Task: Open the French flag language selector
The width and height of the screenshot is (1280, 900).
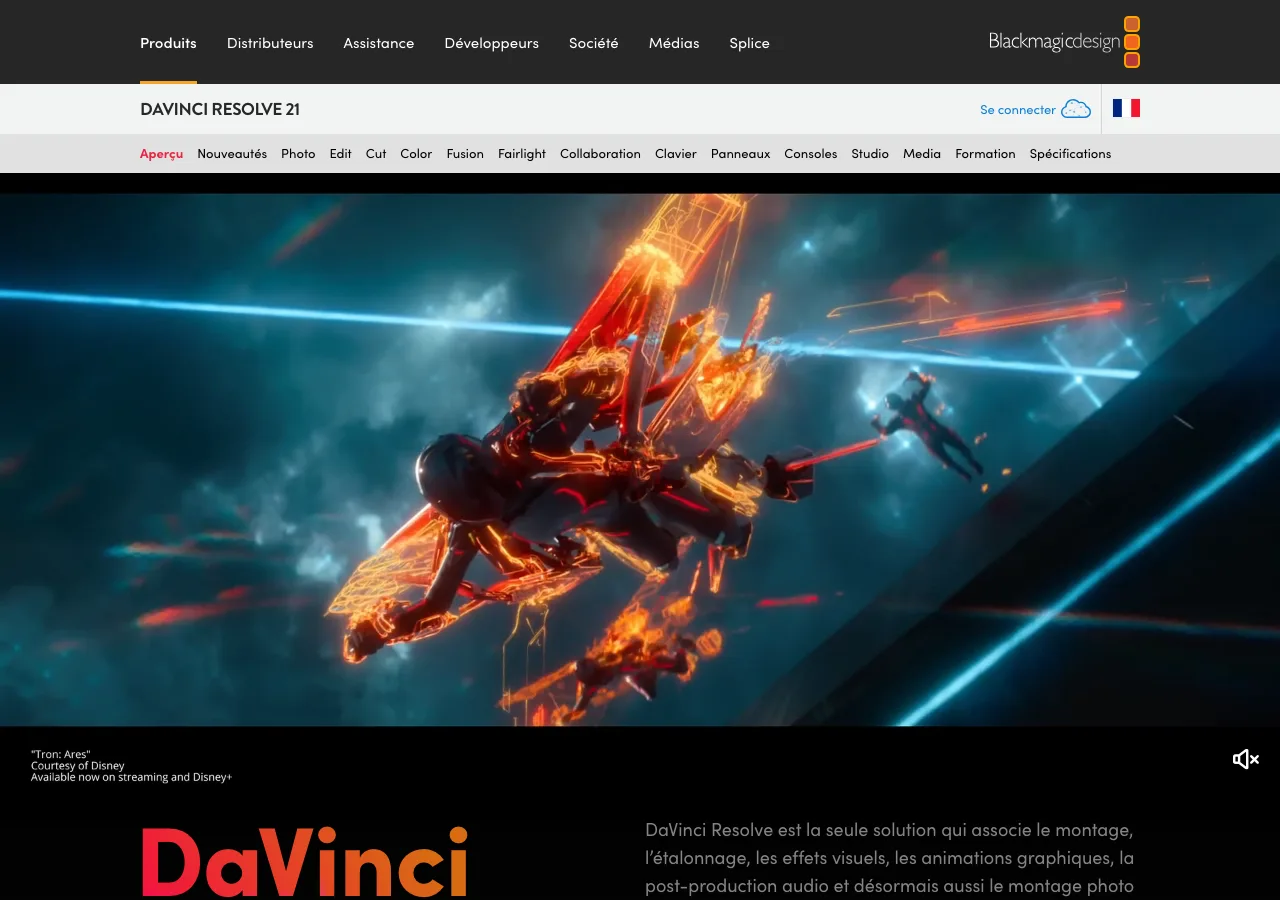Action: pos(1126,108)
